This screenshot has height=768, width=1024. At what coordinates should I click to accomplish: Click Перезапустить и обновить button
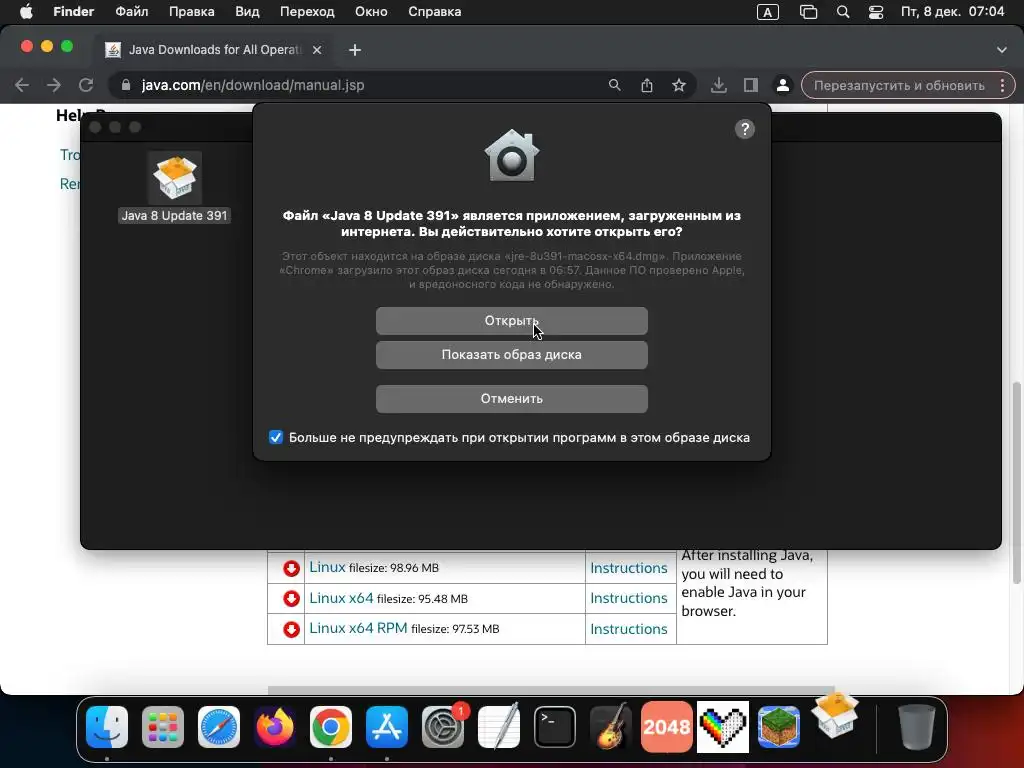coord(899,86)
